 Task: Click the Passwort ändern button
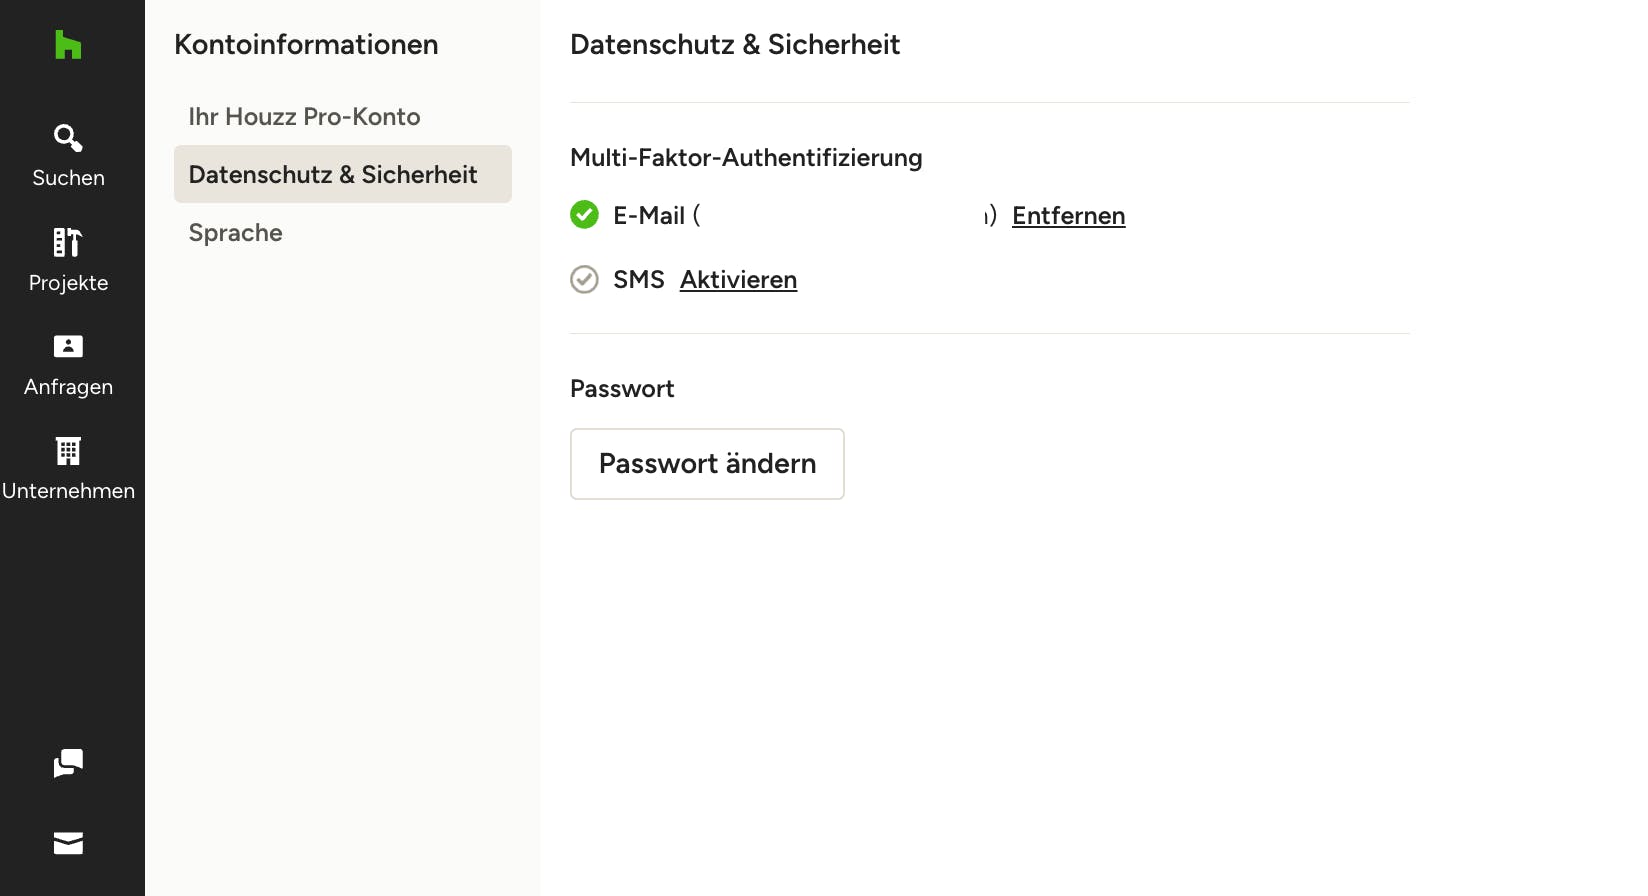pyautogui.click(x=707, y=464)
